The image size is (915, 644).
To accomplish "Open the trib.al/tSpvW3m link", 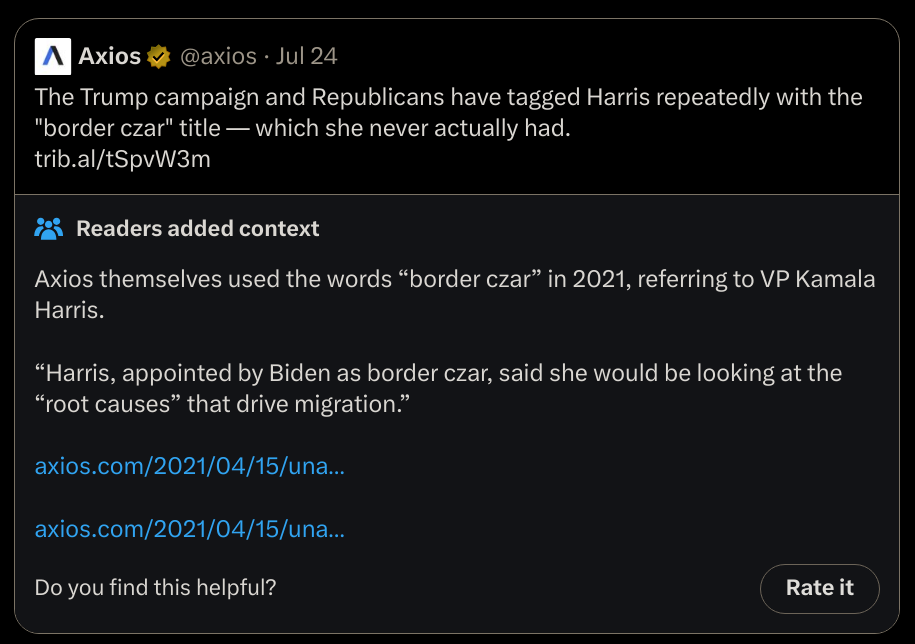I will (122, 159).
